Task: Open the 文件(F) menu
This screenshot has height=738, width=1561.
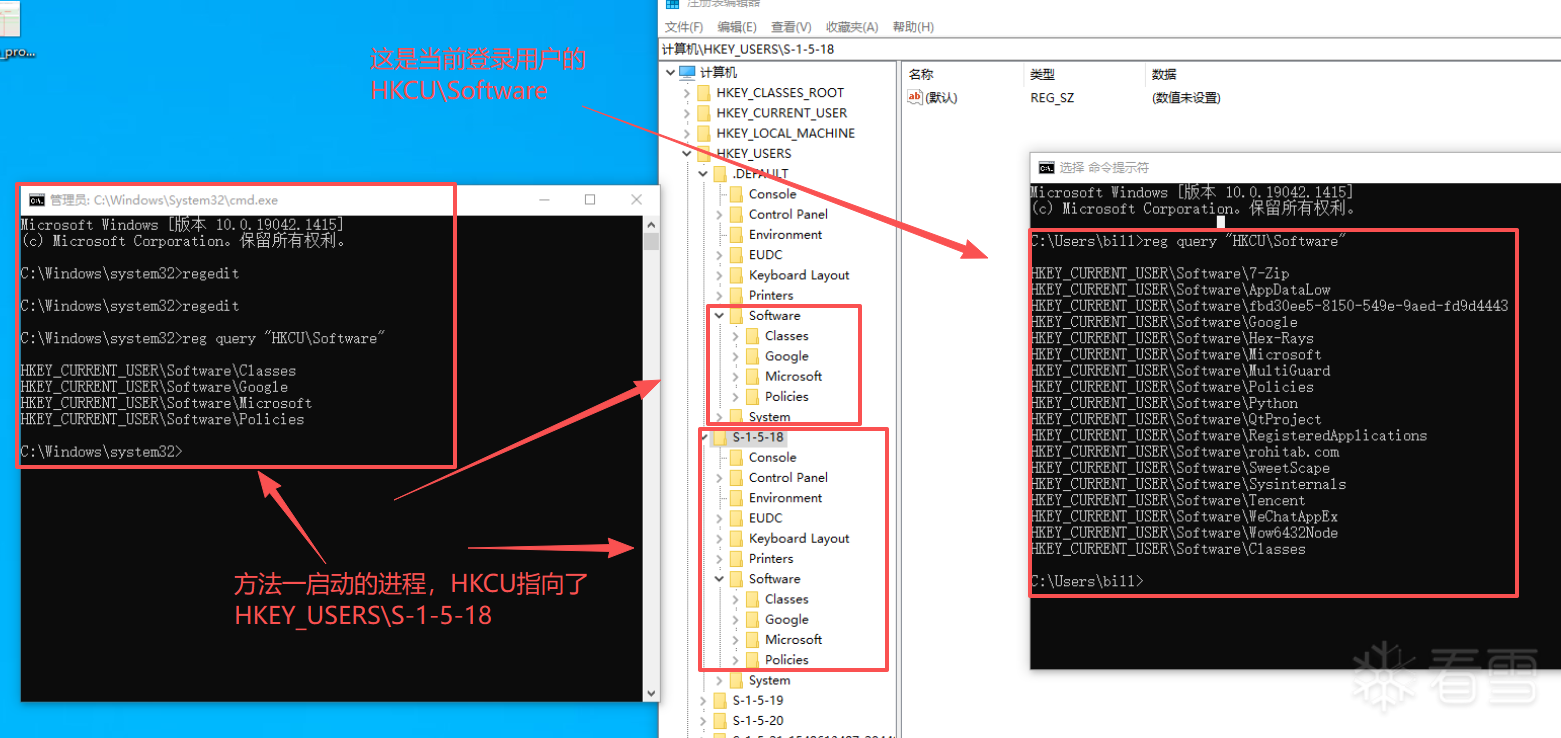Action: point(684,27)
